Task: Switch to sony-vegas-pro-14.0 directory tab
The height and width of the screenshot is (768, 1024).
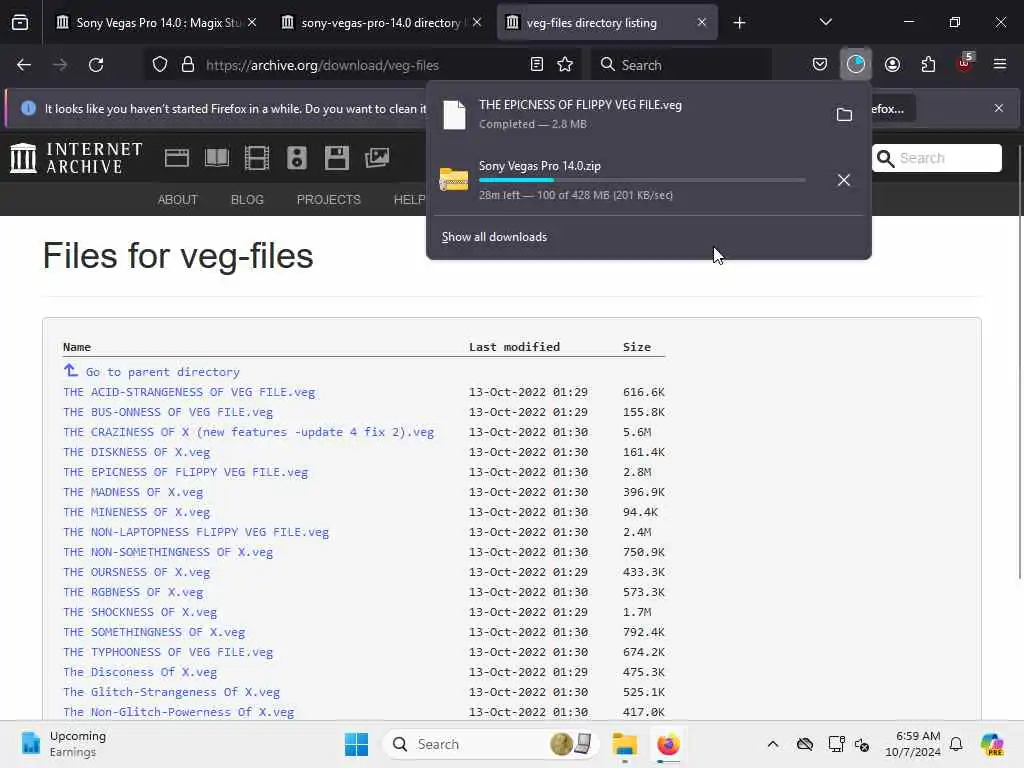Action: pos(381,23)
